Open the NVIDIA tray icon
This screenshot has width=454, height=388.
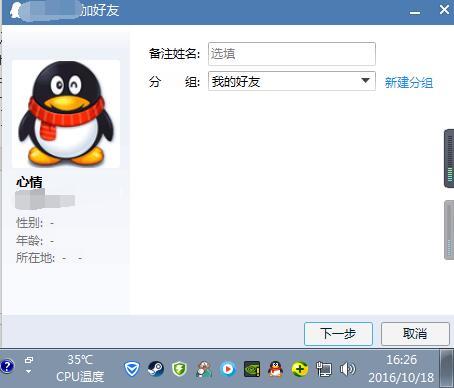pos(252,369)
